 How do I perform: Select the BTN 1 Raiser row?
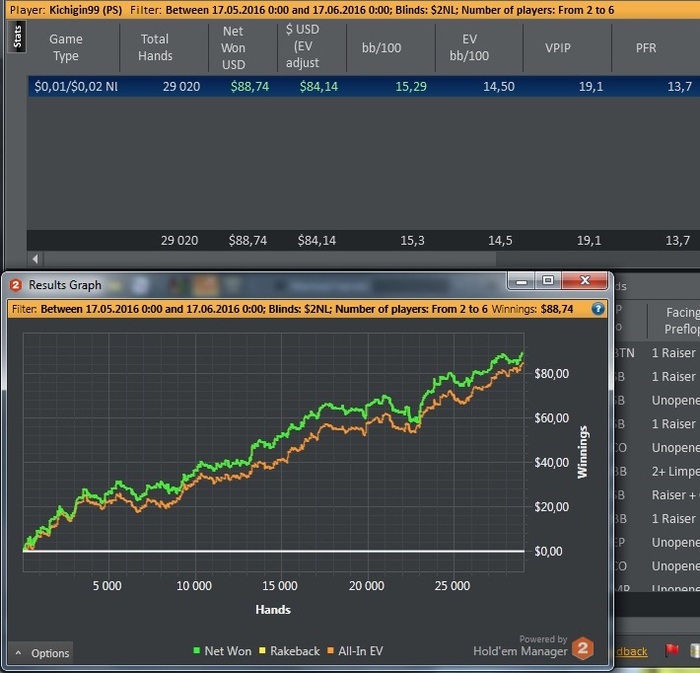[x=657, y=353]
